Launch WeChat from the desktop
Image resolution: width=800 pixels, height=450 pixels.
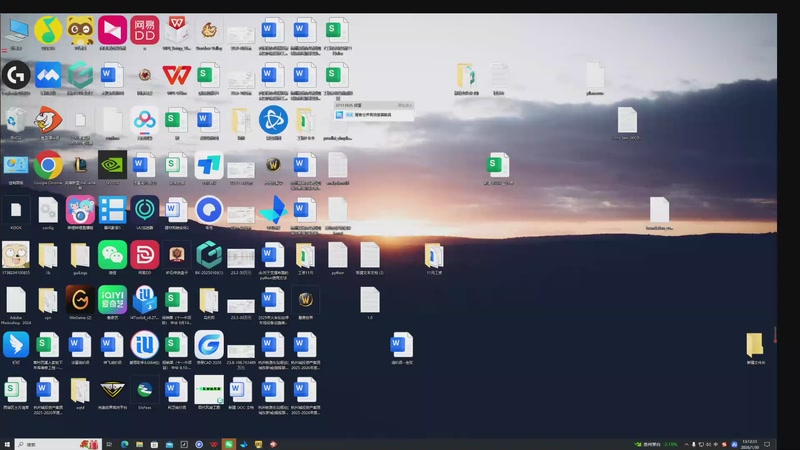pos(112,257)
